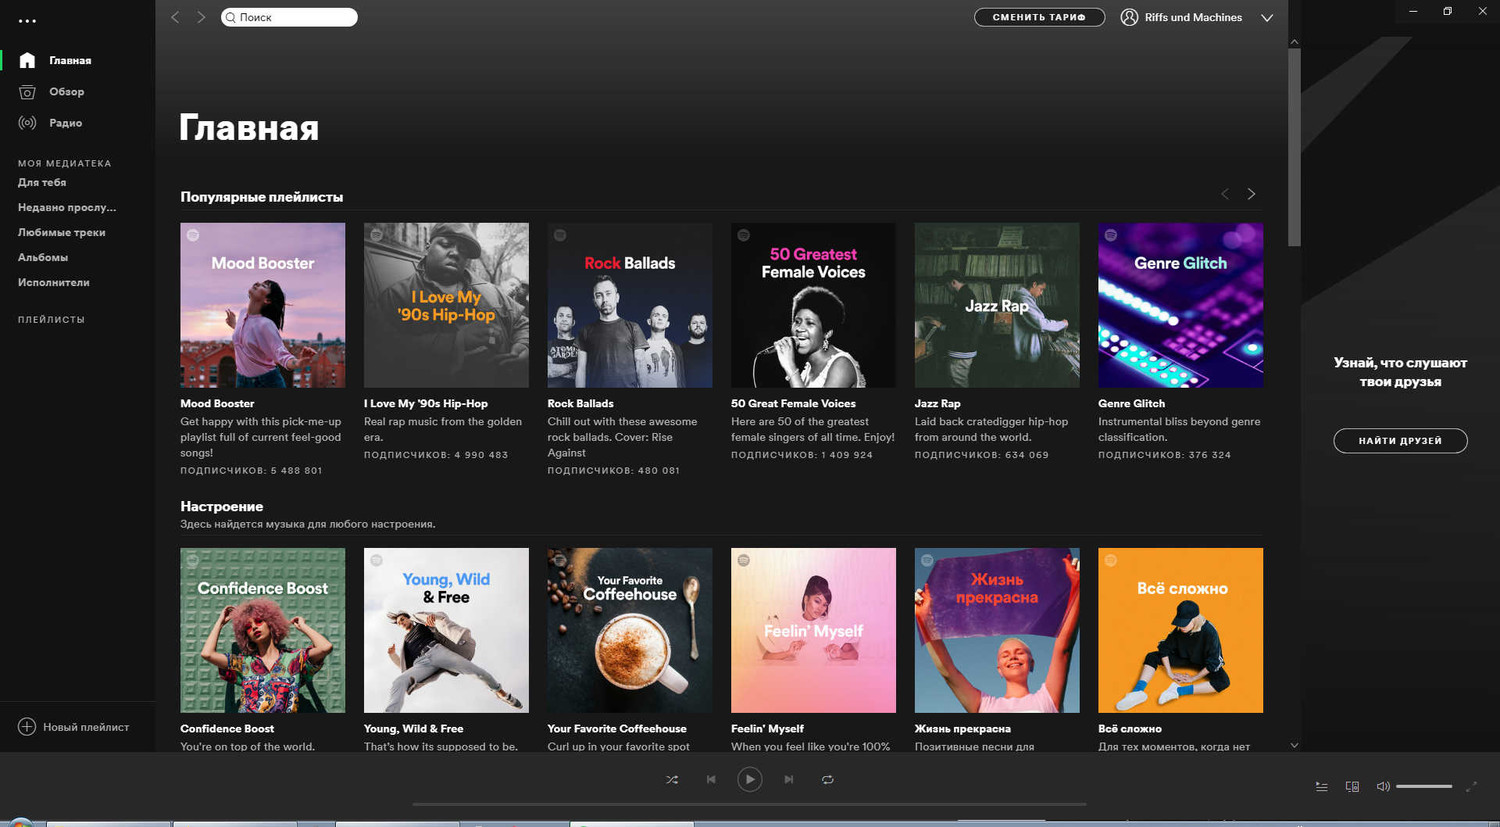This screenshot has width=1500, height=827.
Task: Skip to the previous track
Action: pyautogui.click(x=711, y=779)
